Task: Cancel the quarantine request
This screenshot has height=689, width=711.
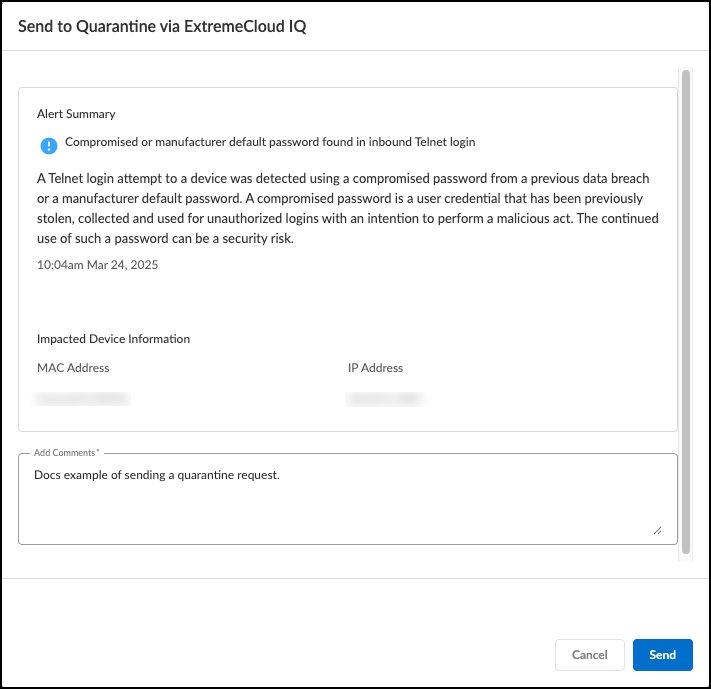Action: click(x=589, y=655)
